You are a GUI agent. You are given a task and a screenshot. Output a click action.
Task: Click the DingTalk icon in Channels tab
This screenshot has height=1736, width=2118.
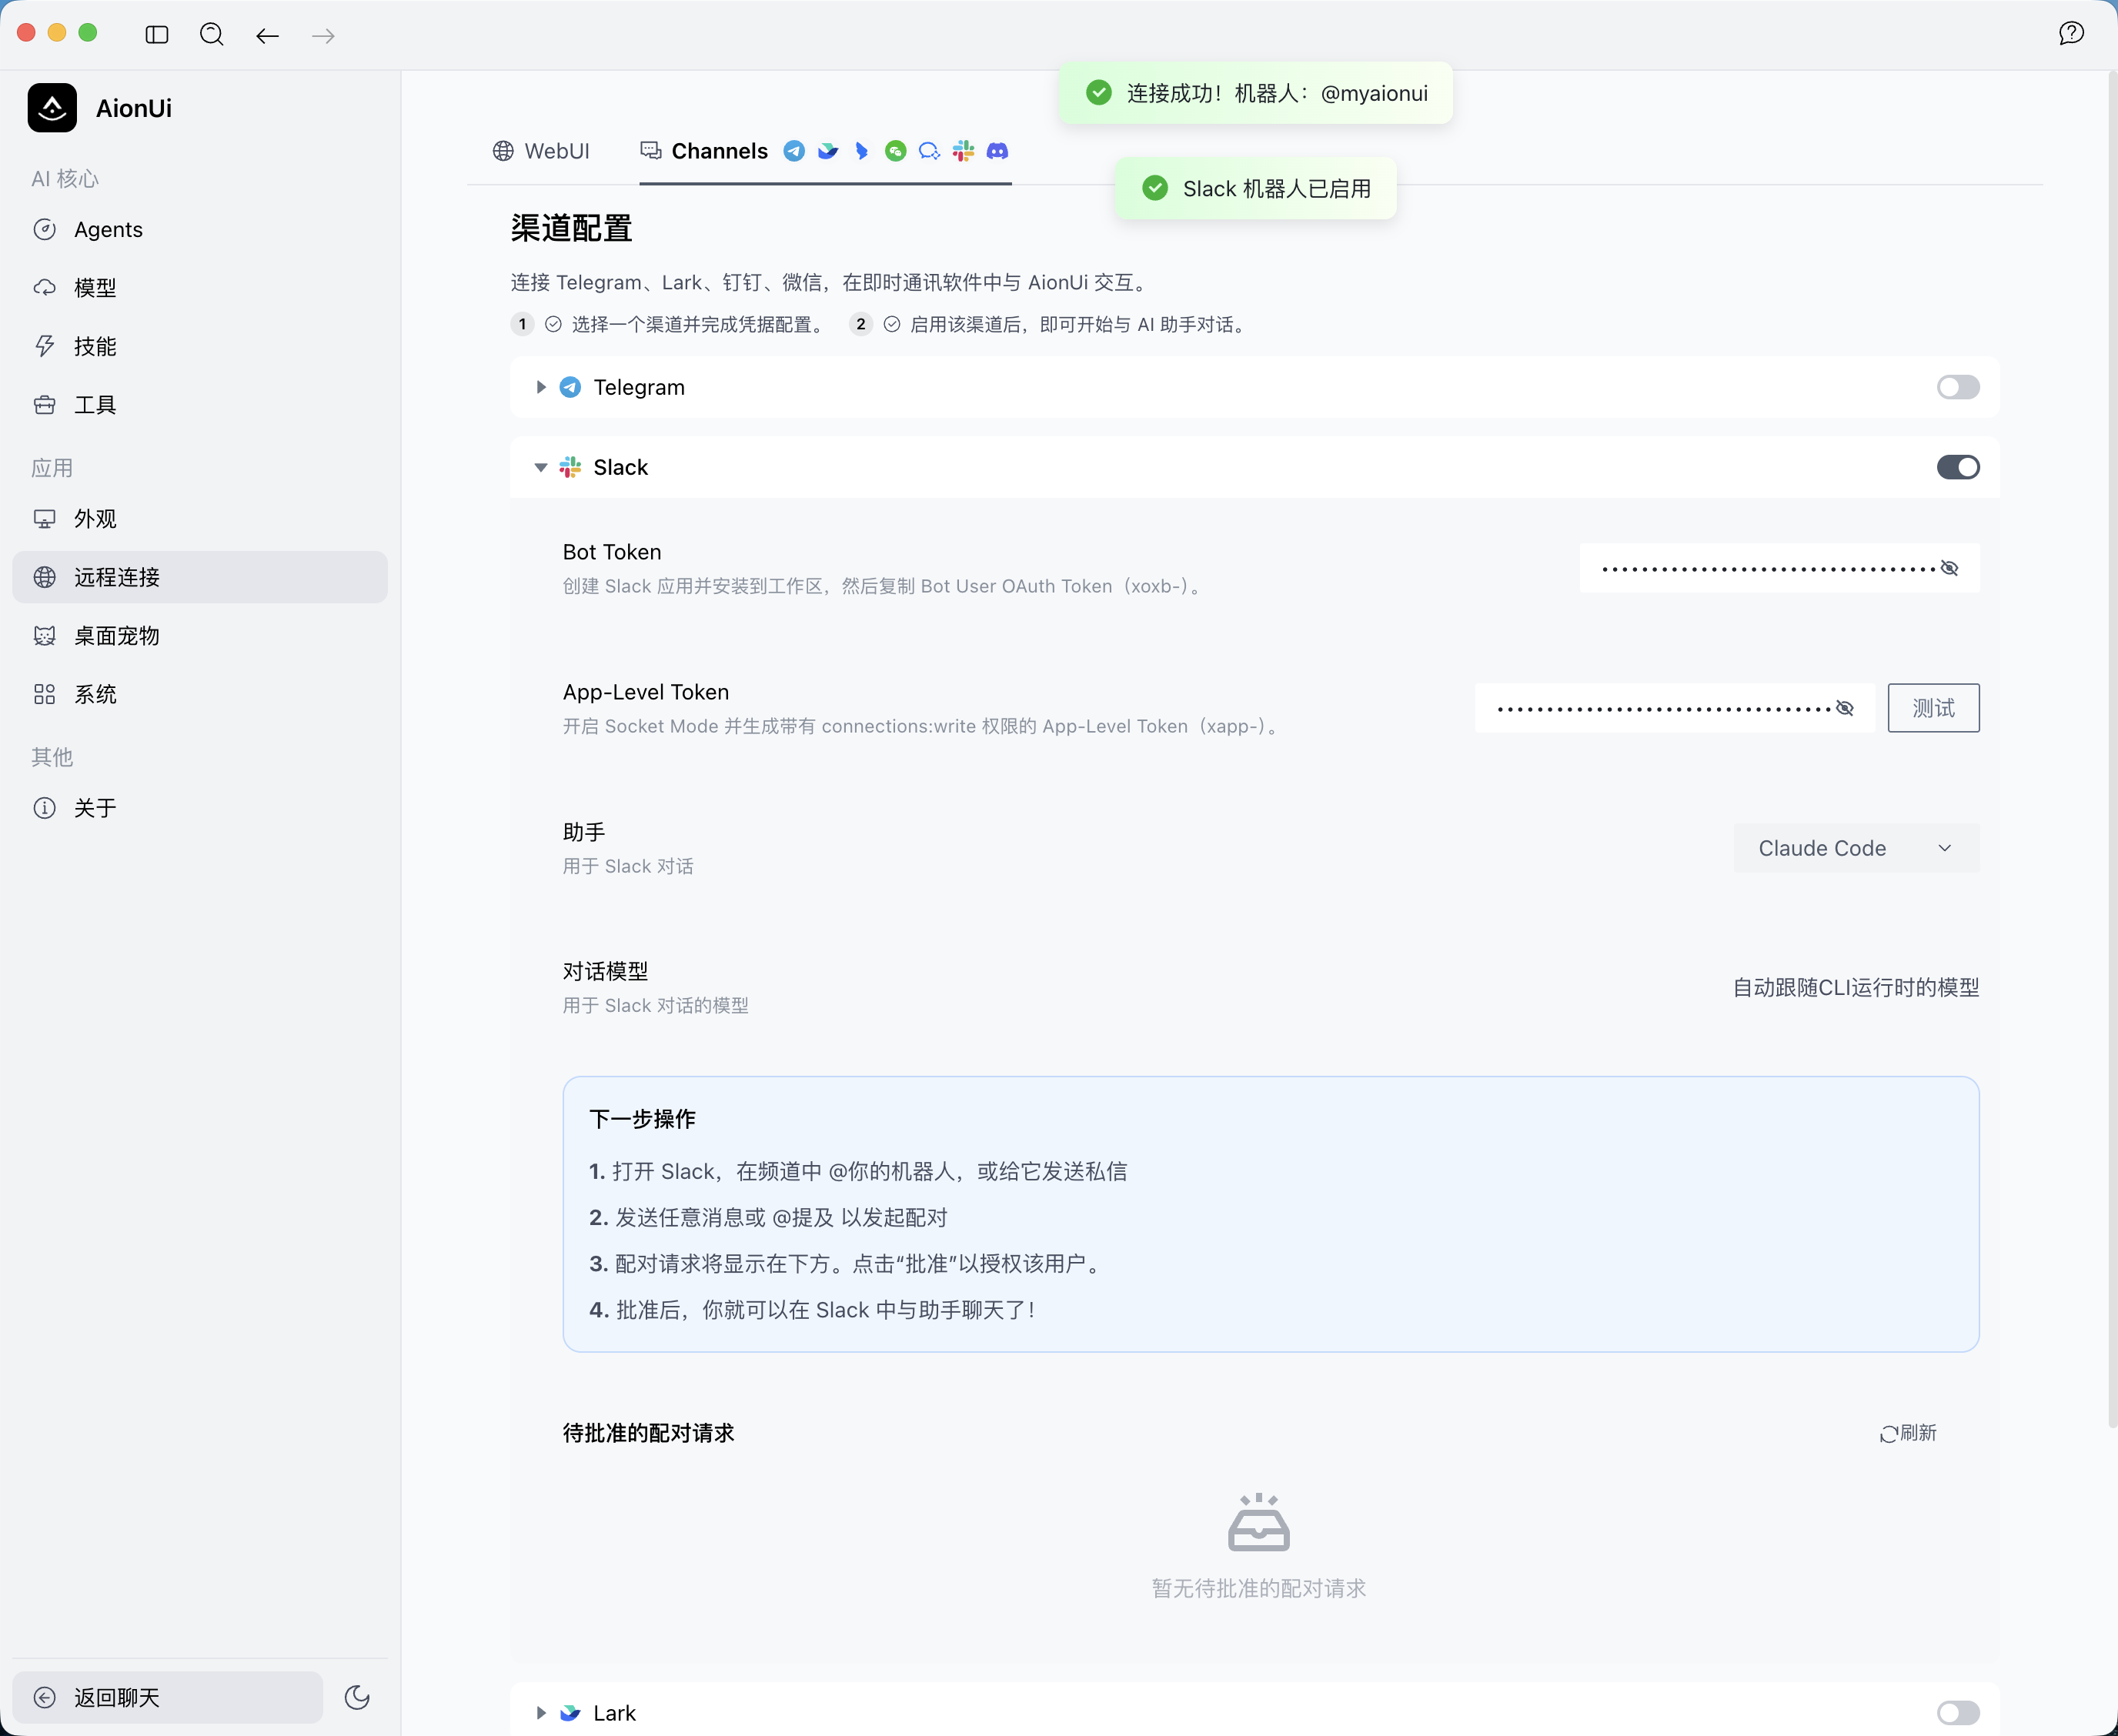click(x=861, y=151)
